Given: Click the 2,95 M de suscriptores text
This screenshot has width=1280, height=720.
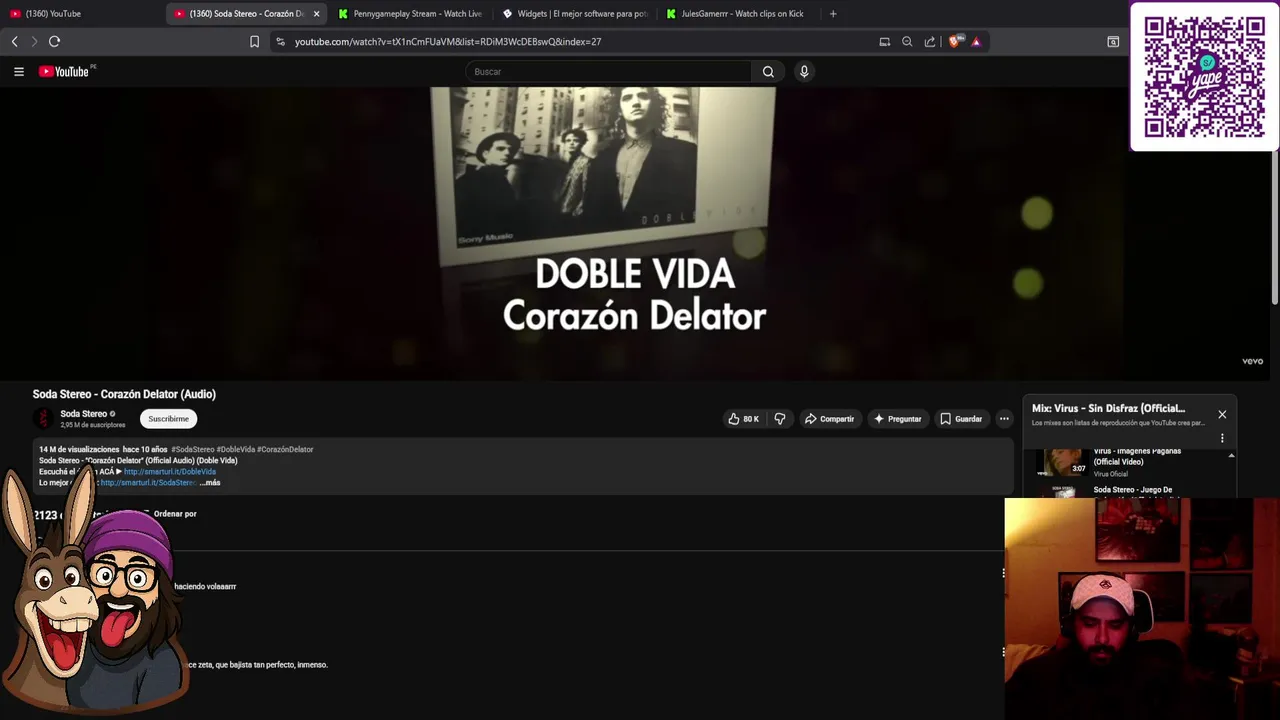Looking at the screenshot, I should 93,425.
